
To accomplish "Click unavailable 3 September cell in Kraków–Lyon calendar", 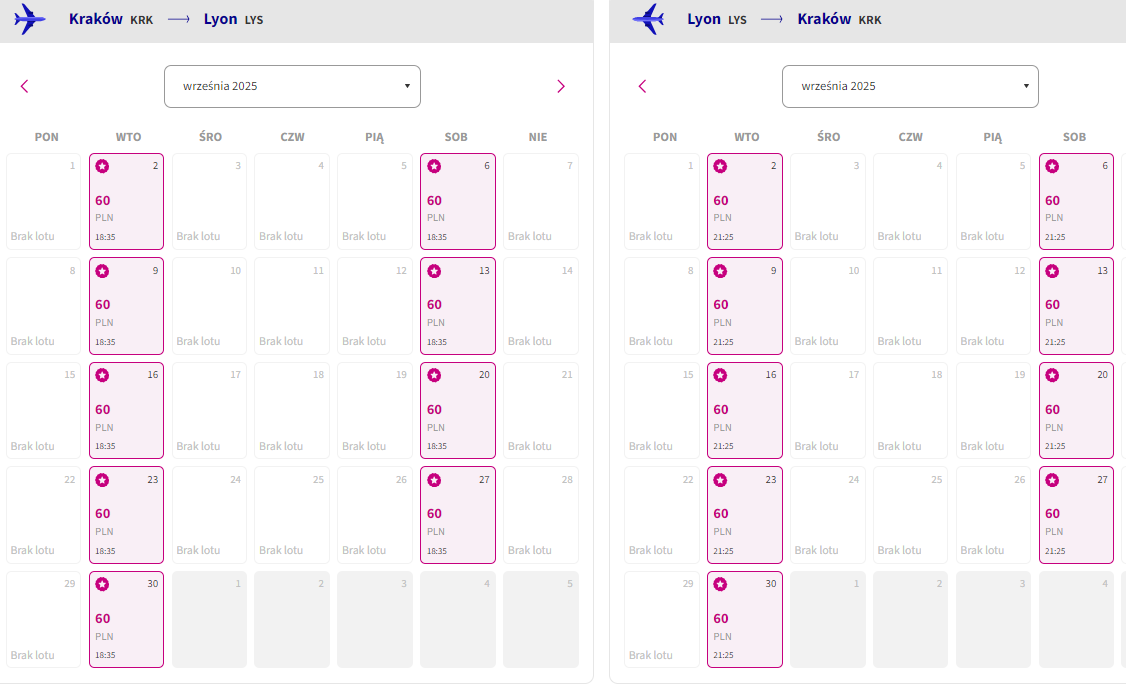I will tap(210, 202).
